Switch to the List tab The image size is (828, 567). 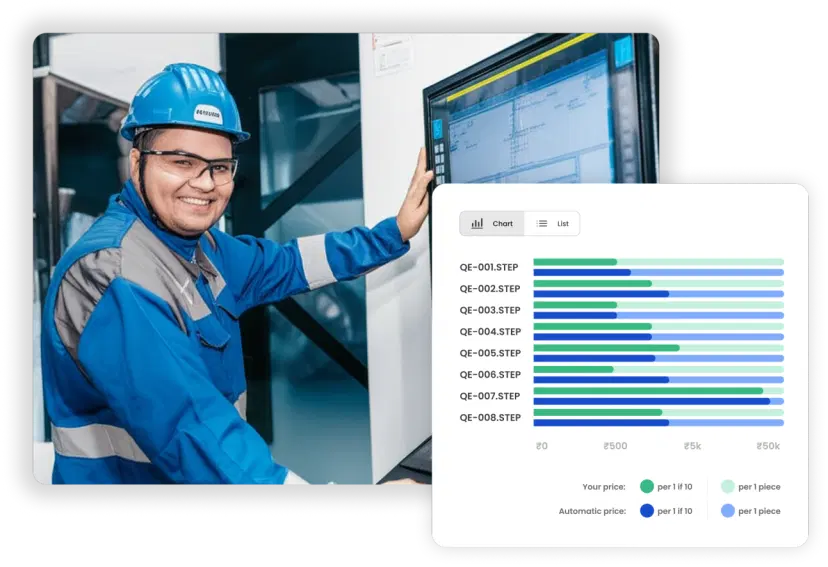coord(552,224)
